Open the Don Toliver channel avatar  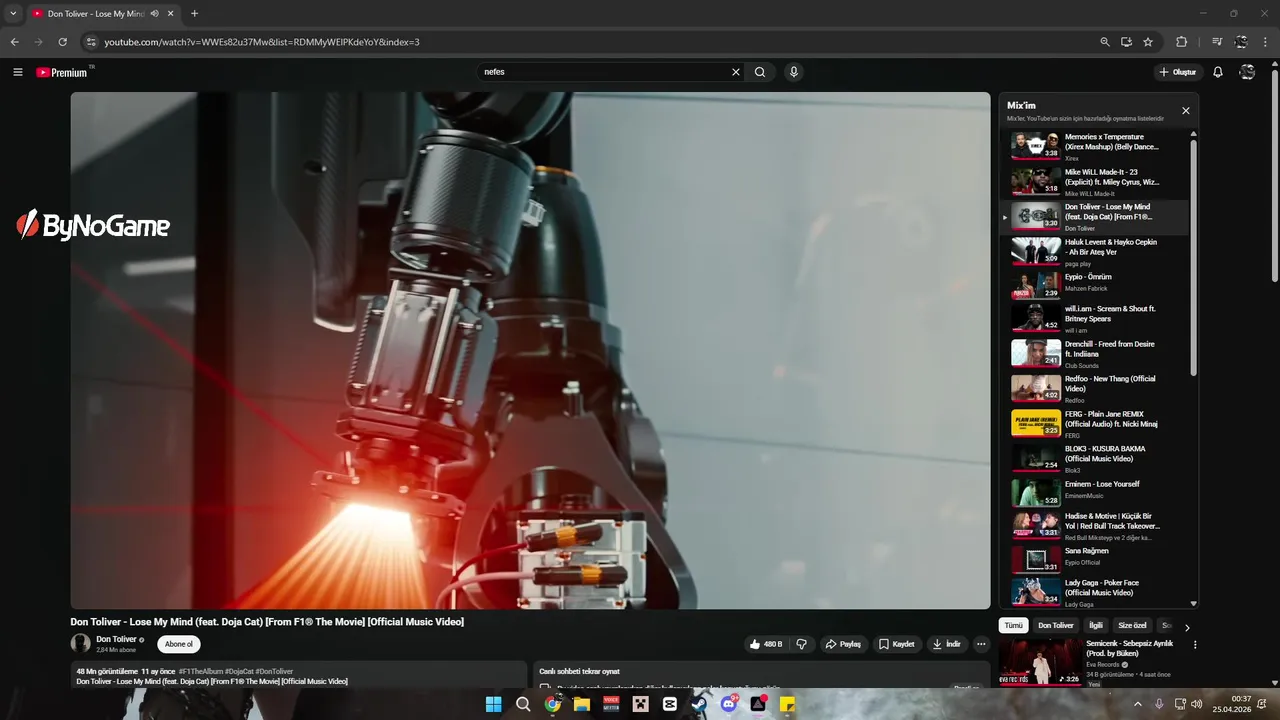tap(80, 644)
